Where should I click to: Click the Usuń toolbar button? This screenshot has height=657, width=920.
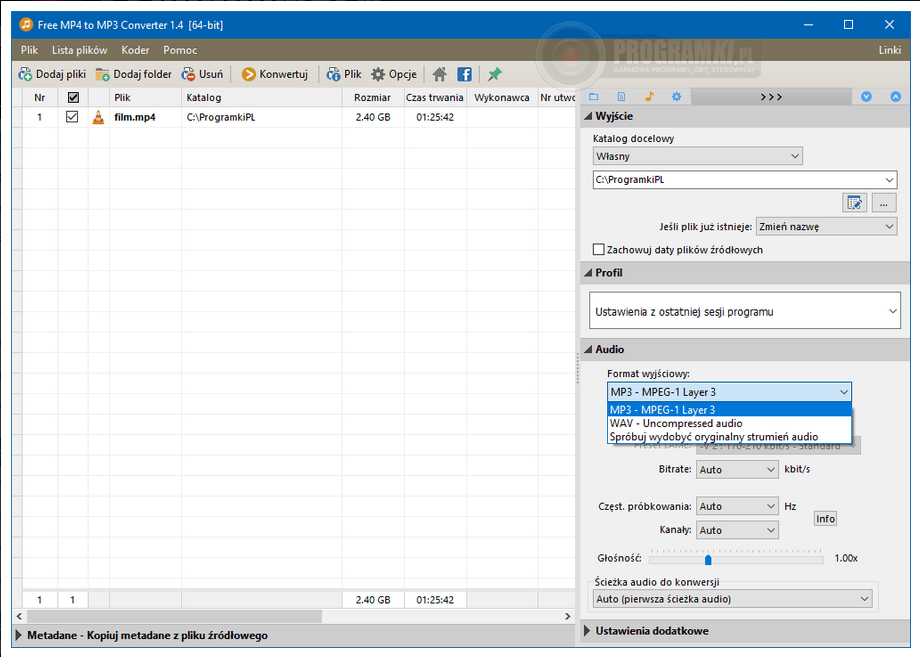tap(202, 74)
